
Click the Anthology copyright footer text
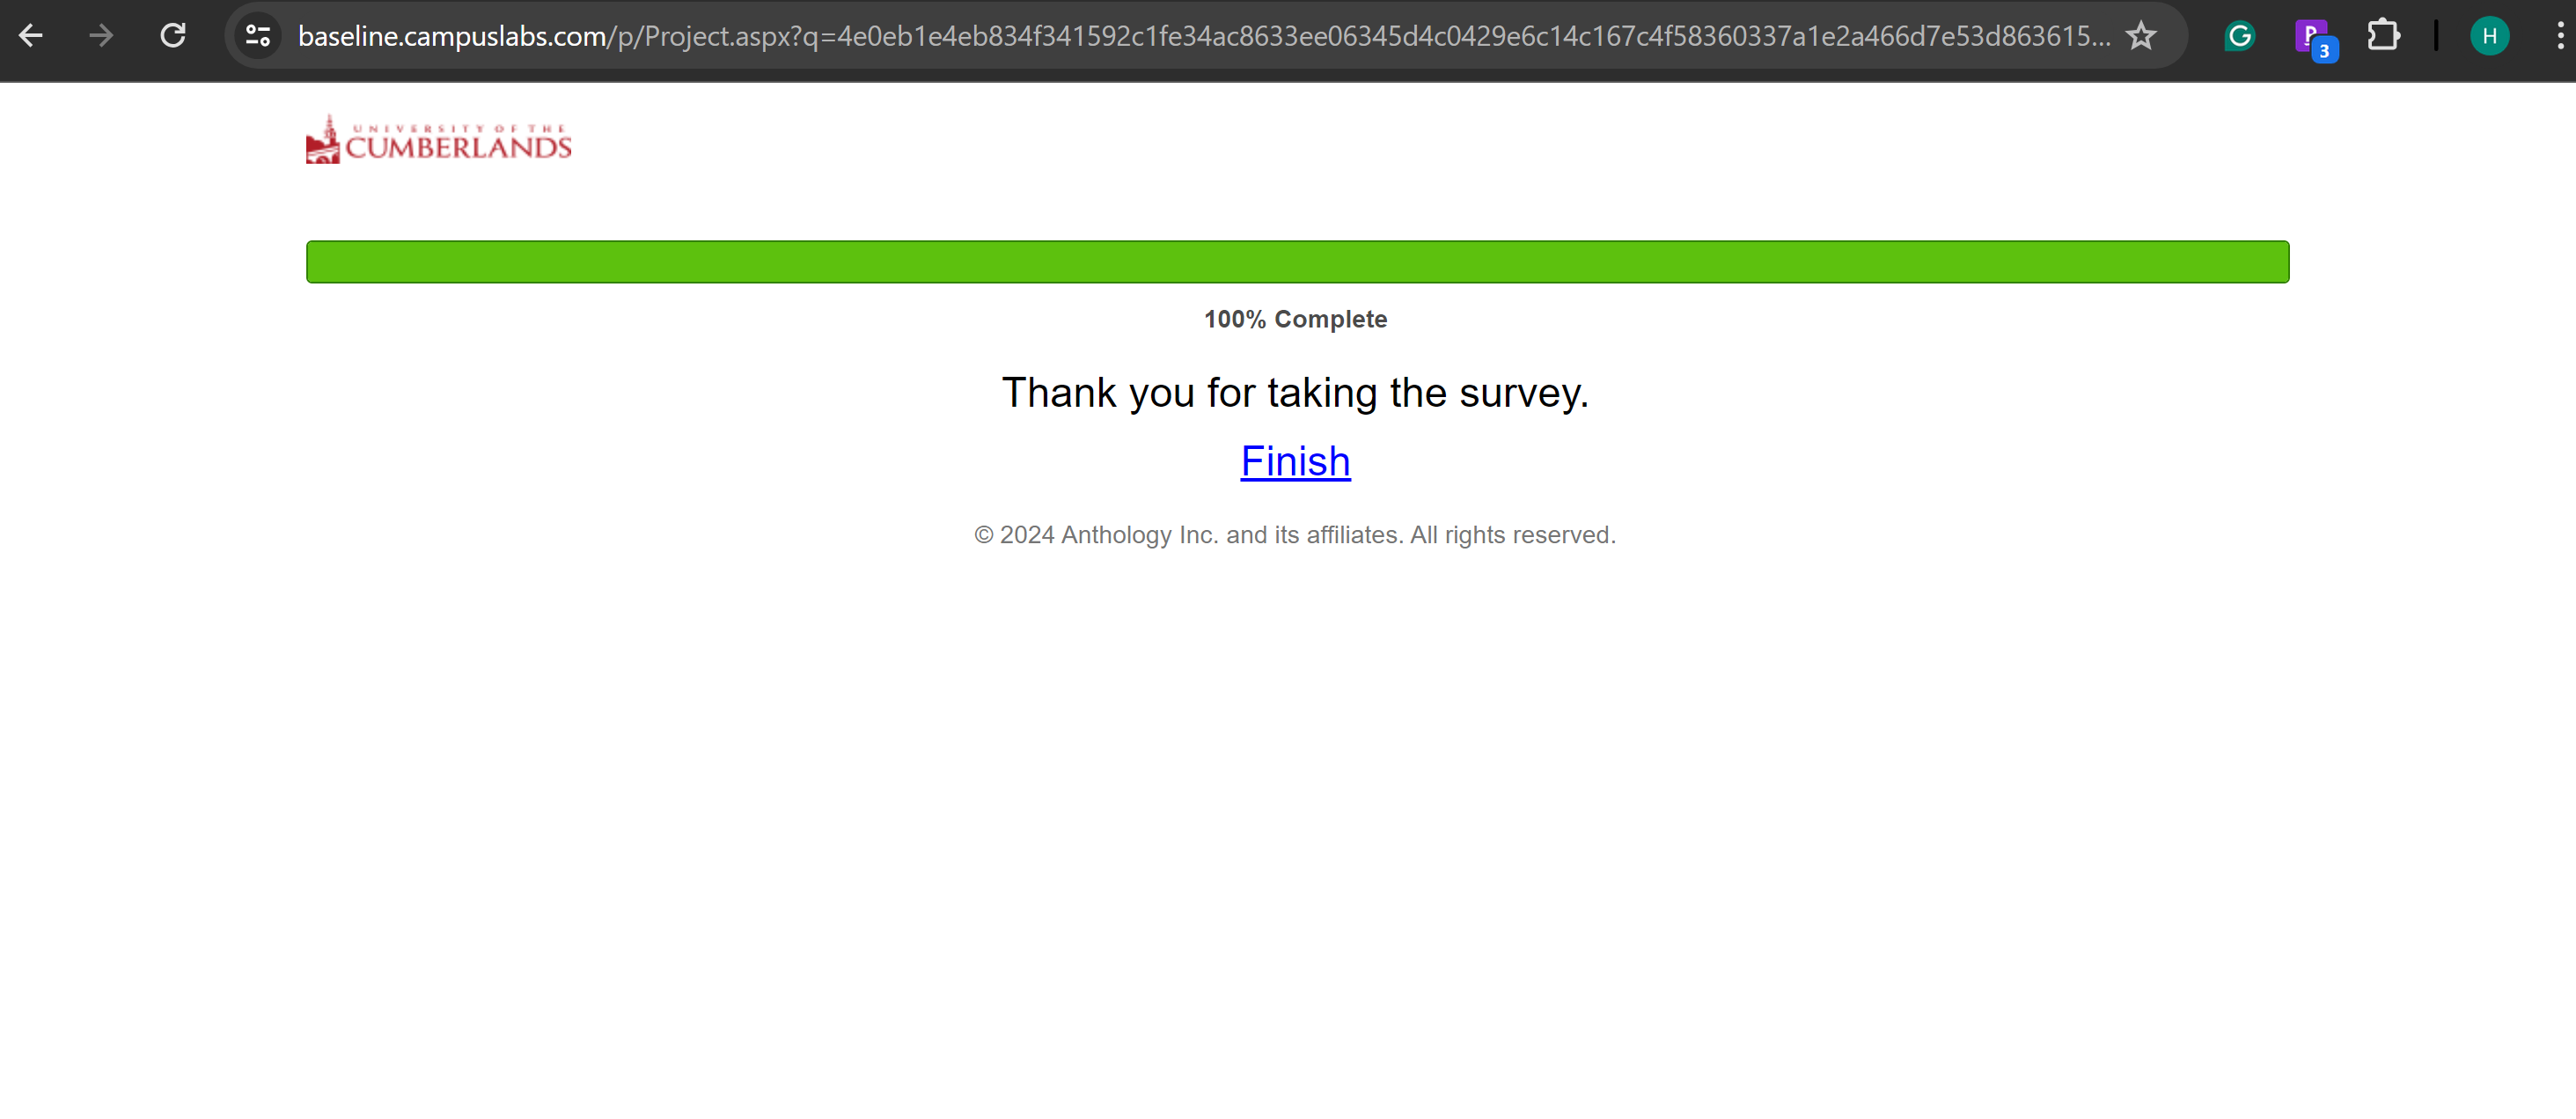pos(1295,535)
